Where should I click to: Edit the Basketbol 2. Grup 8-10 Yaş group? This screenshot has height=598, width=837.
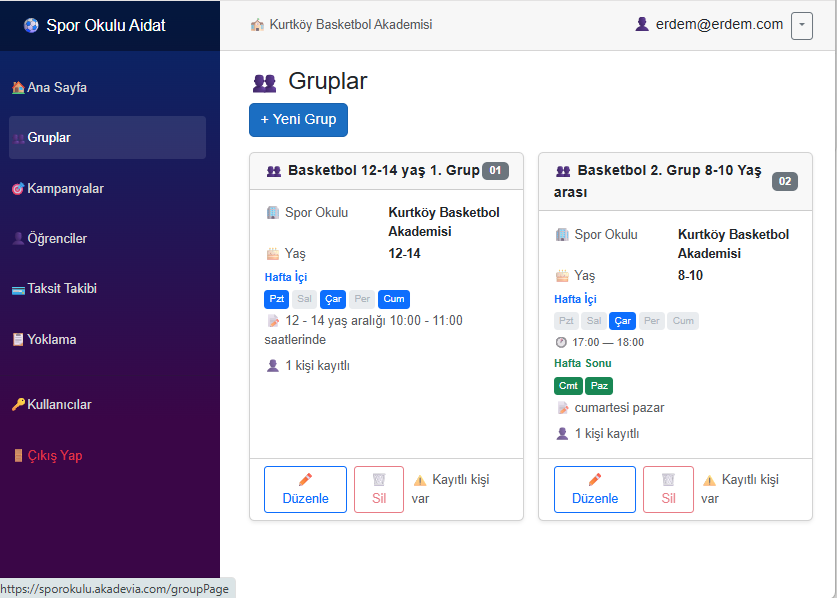tap(595, 490)
